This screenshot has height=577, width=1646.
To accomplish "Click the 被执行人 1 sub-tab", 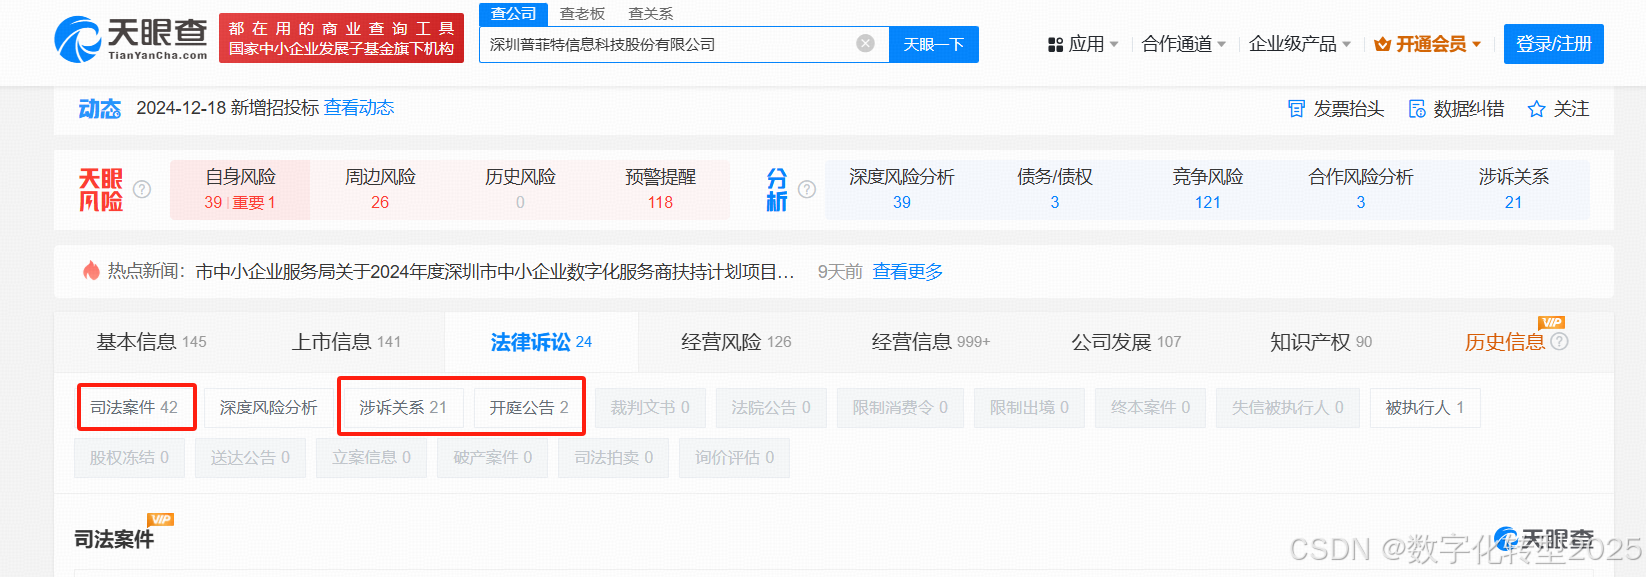I will (1425, 407).
